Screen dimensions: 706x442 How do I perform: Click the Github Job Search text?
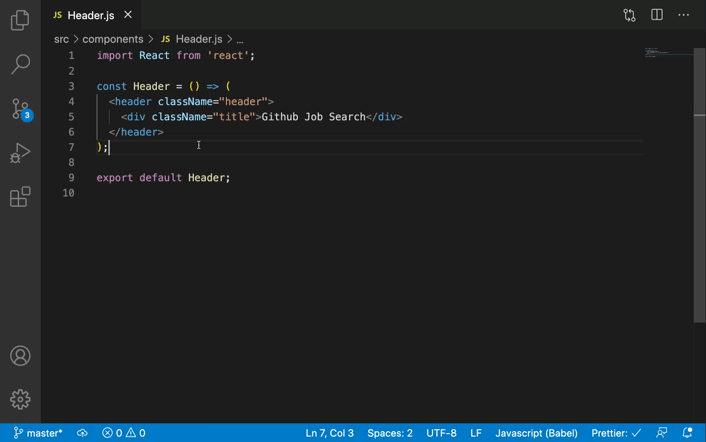[313, 117]
